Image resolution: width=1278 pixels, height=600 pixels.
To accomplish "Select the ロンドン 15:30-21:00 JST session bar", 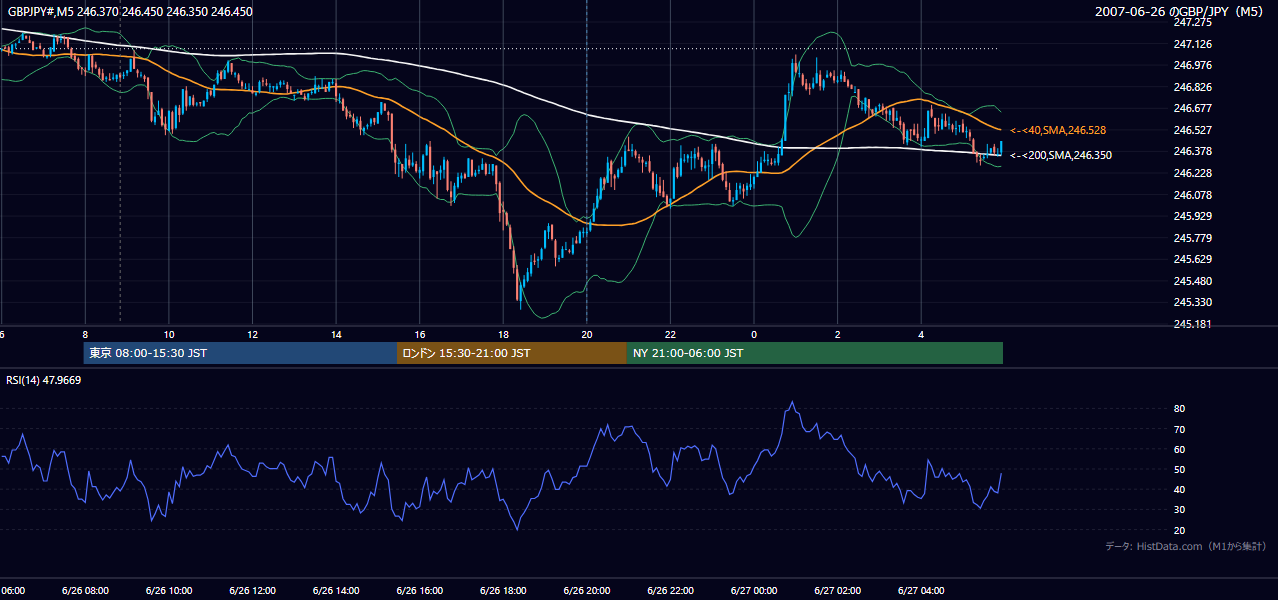I will point(512,353).
